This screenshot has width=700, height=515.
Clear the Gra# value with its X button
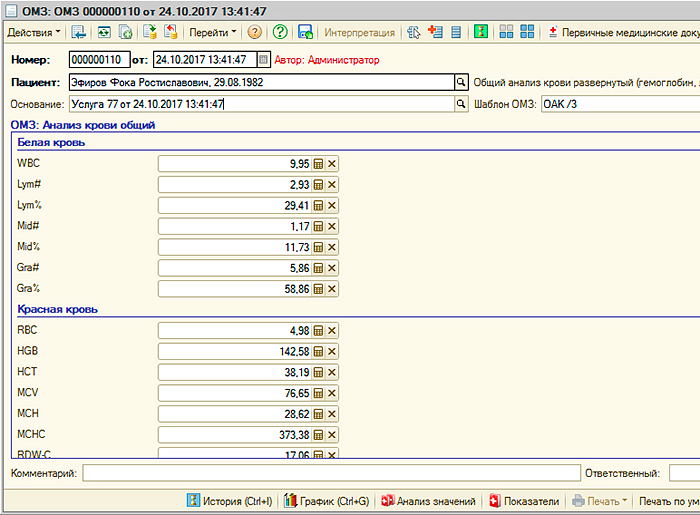tap(332, 268)
